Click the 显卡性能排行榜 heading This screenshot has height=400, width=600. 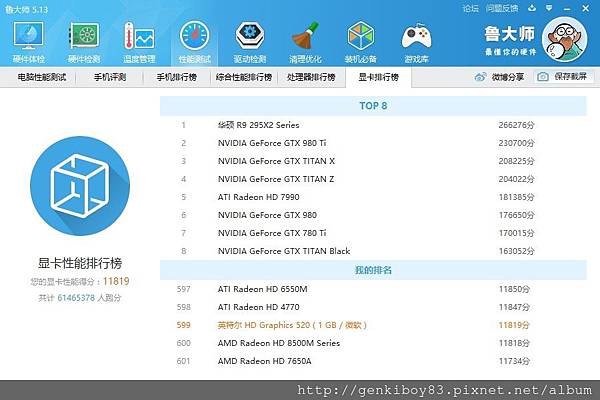point(80,263)
